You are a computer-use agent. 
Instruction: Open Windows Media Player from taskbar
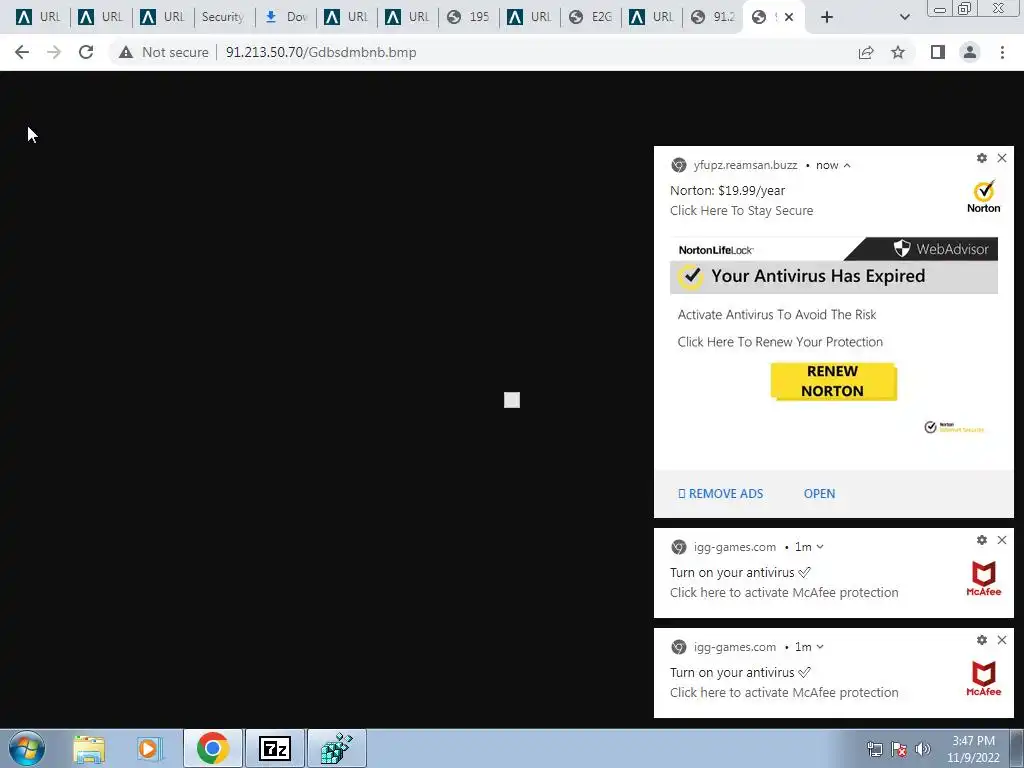[x=149, y=748]
